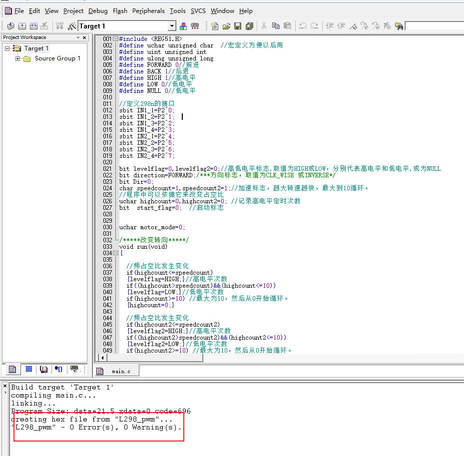
Task: Click the Build target toolbar icon
Action: (22, 26)
